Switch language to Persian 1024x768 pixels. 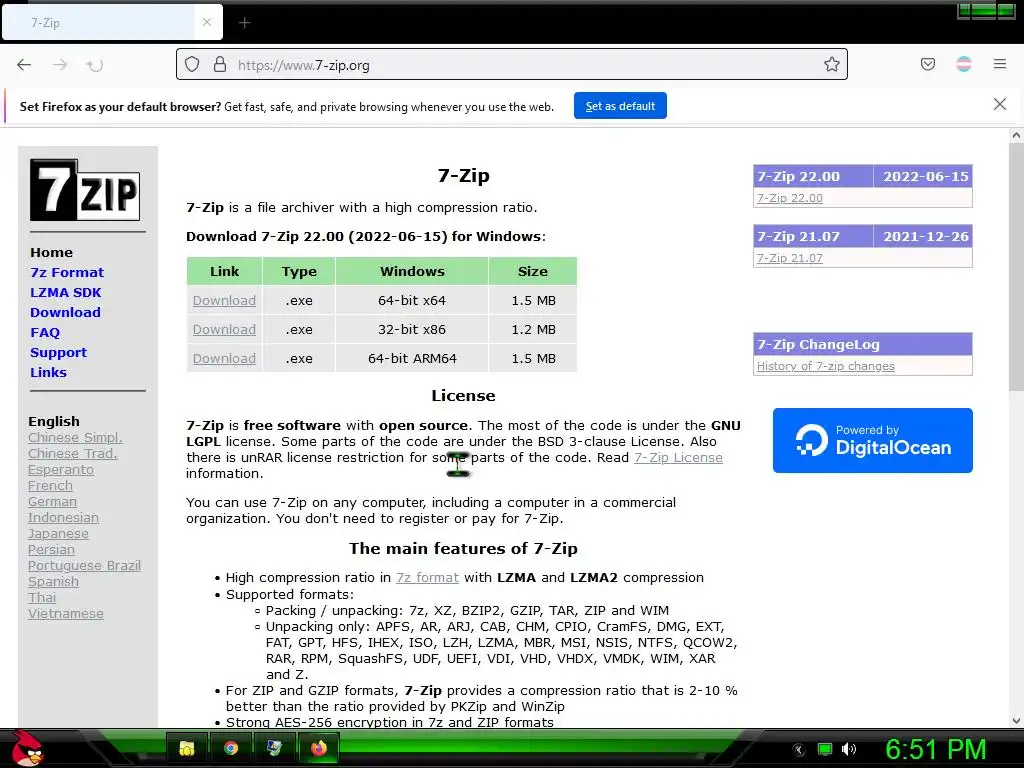(51, 550)
